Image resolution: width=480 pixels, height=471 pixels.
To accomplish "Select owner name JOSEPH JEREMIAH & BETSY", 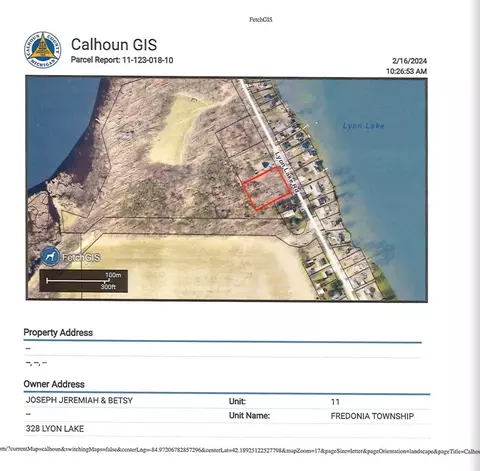I will coord(79,400).
